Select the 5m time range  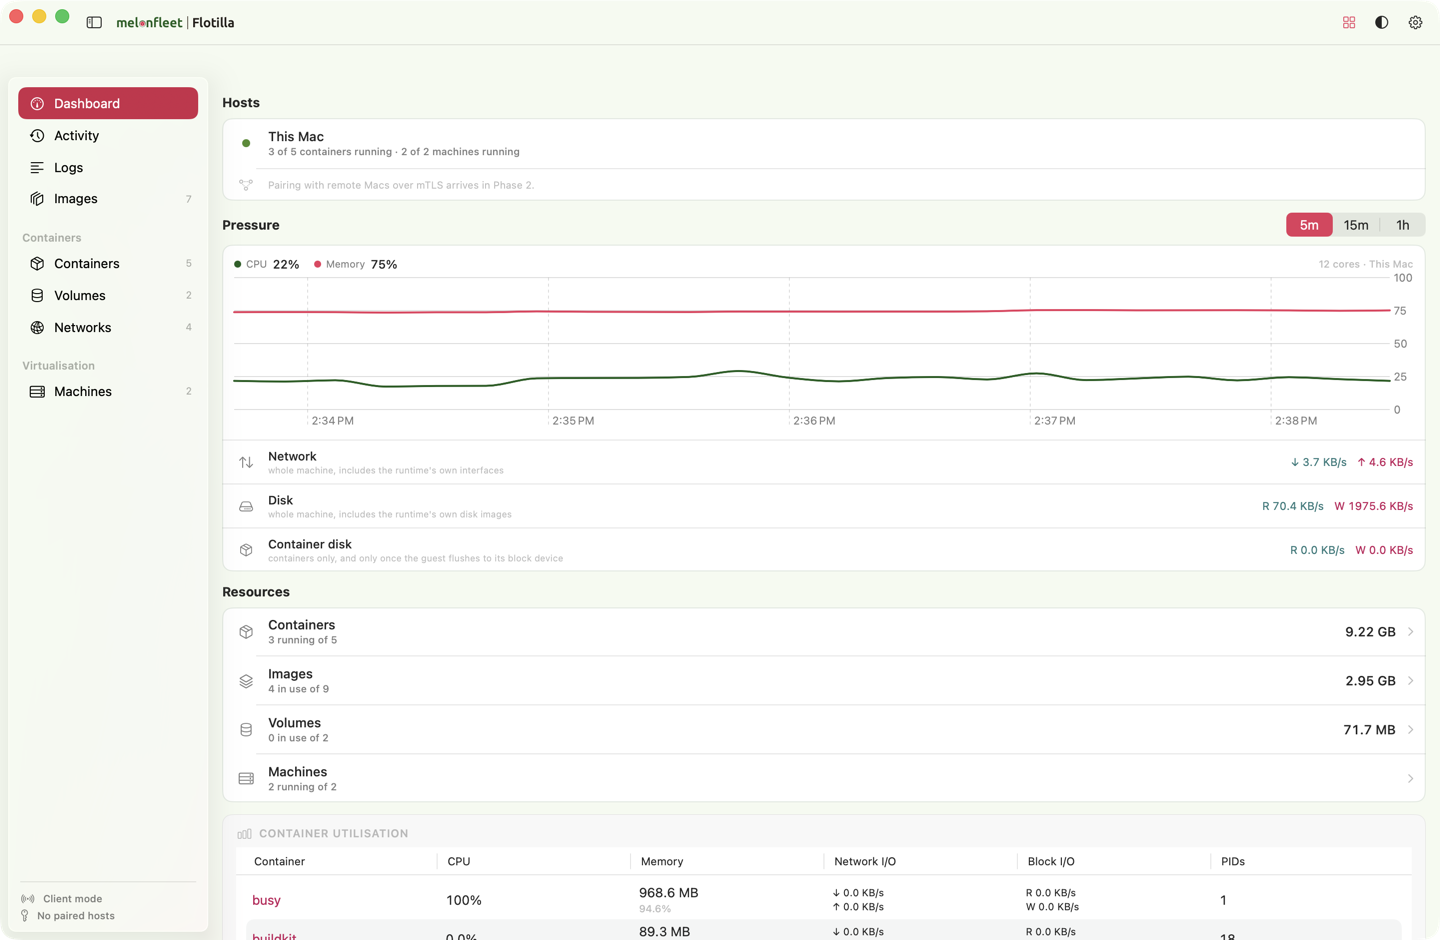click(1309, 225)
